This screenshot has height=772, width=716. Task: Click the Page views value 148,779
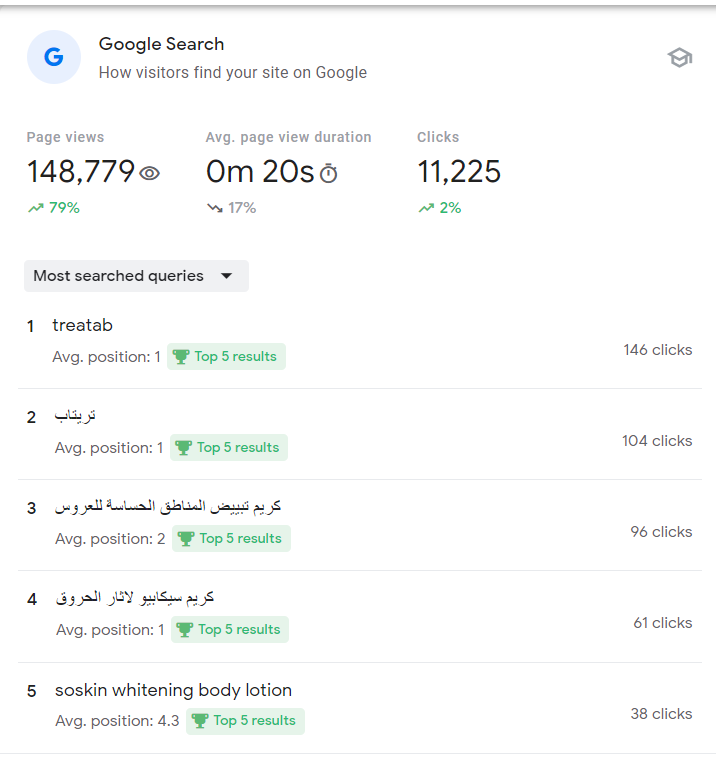pos(81,172)
